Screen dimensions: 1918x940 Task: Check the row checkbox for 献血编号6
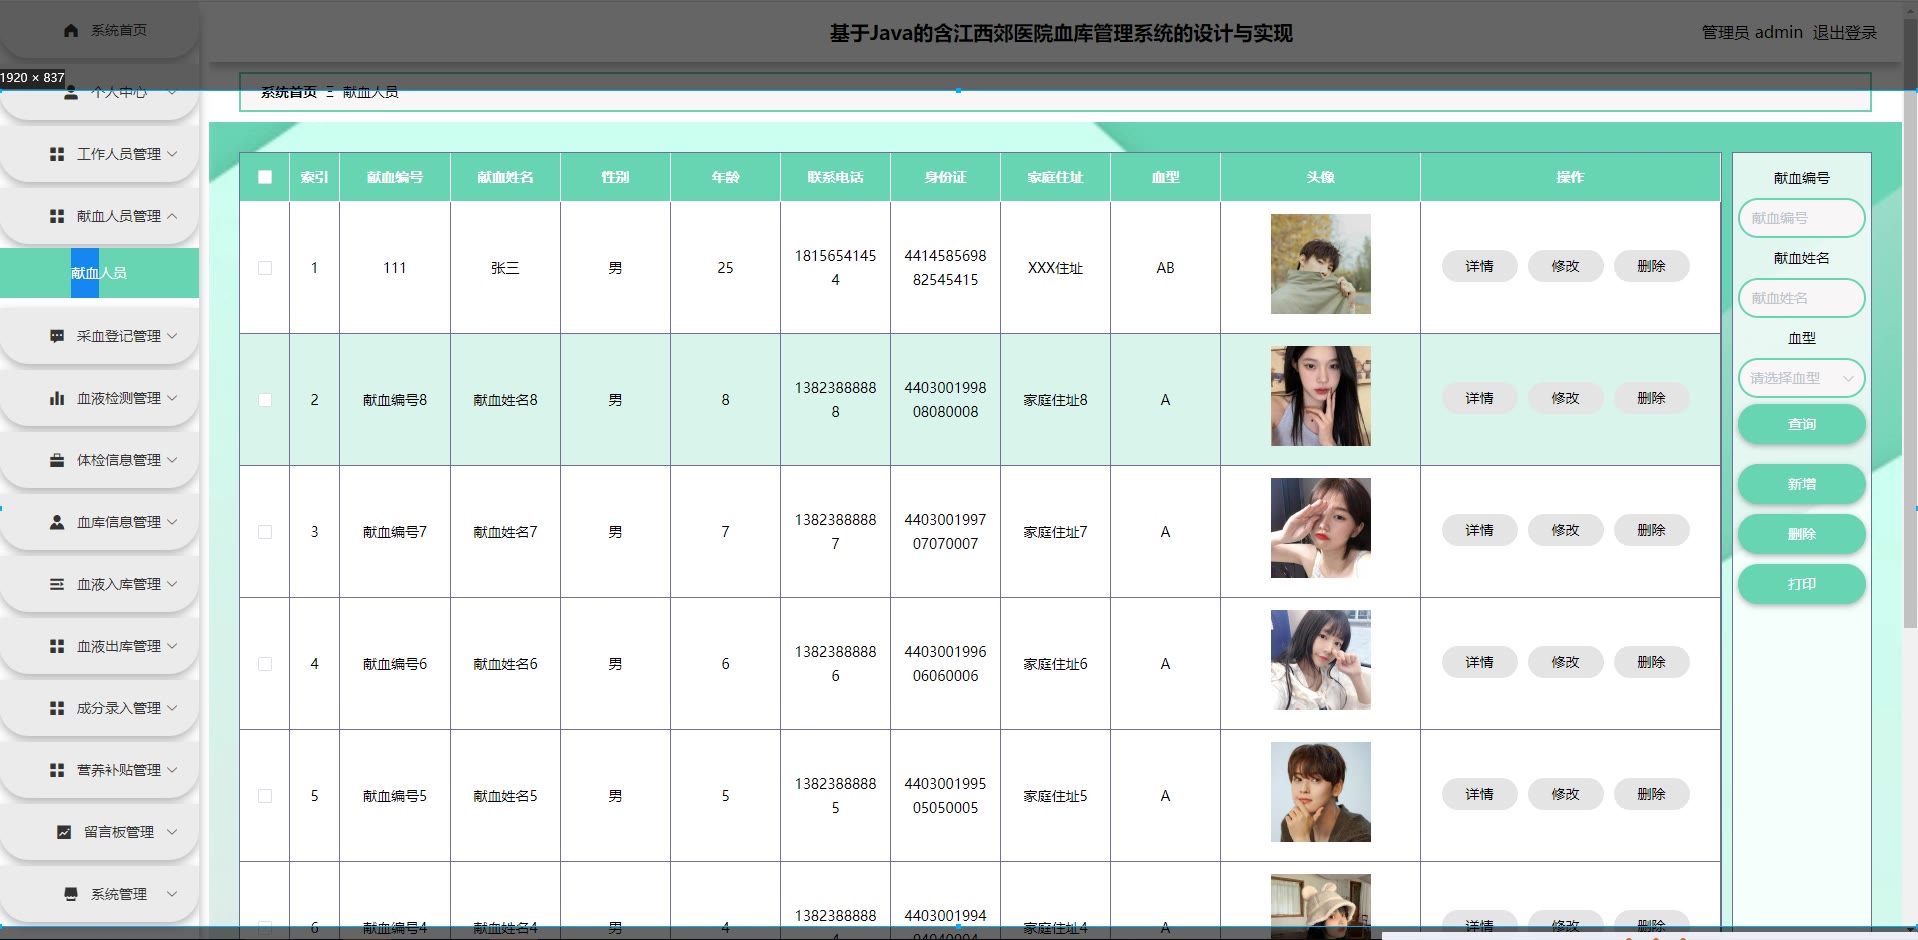265,664
